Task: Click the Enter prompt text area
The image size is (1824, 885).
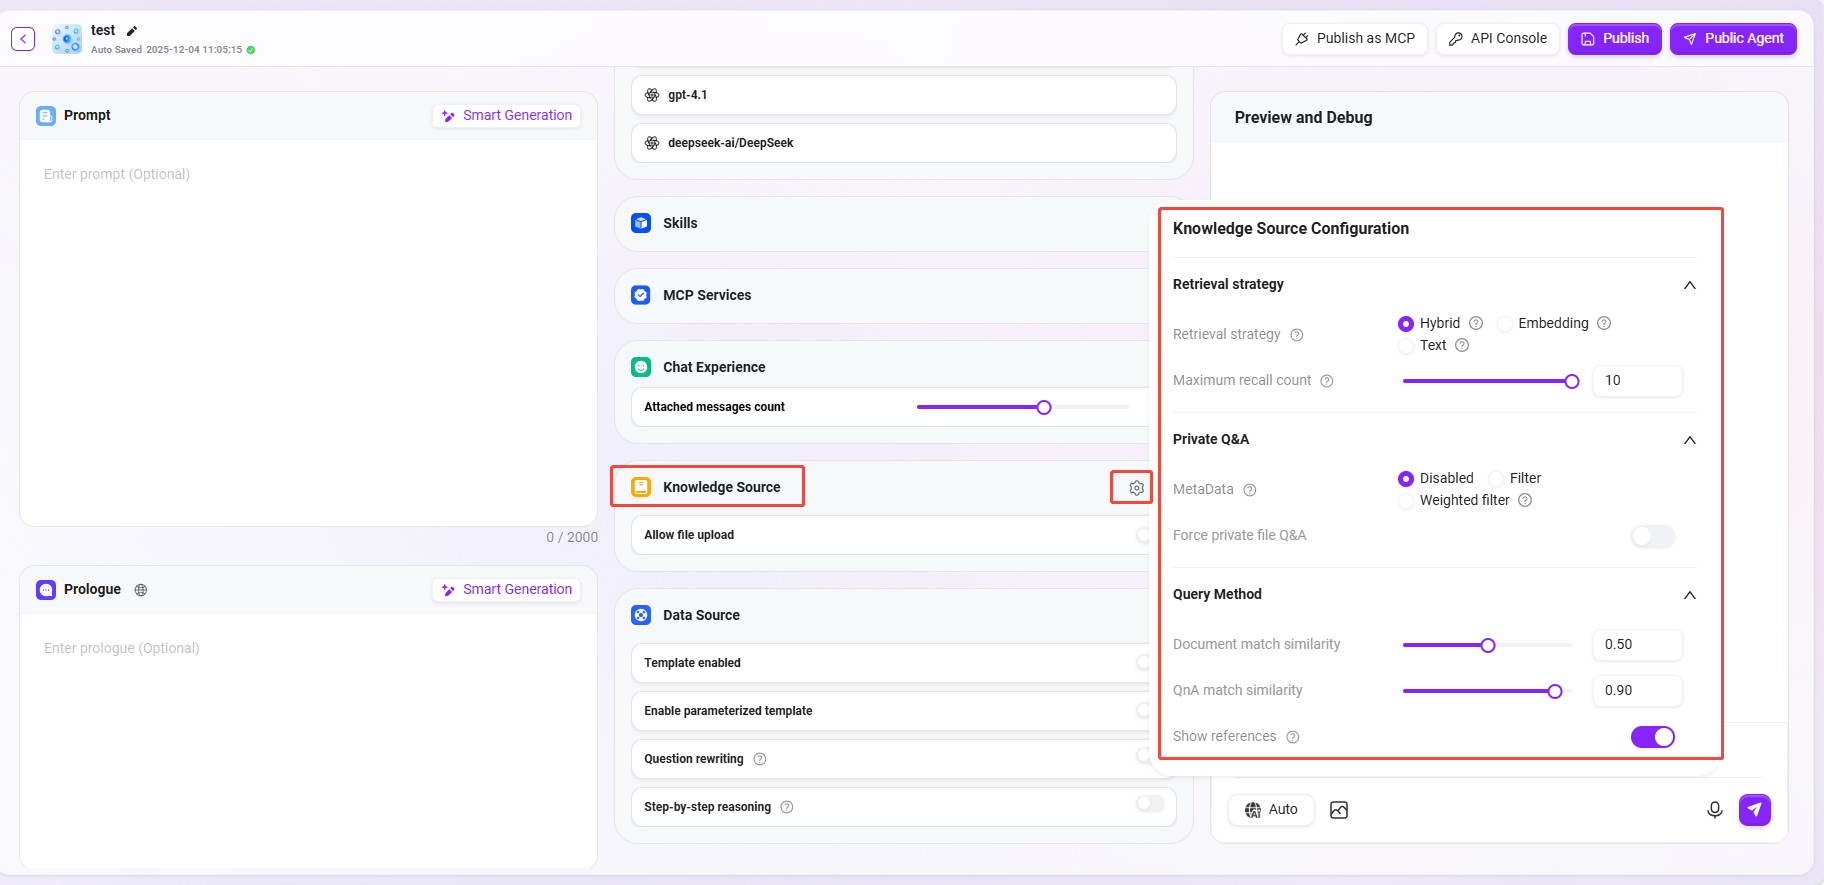Action: tap(308, 330)
